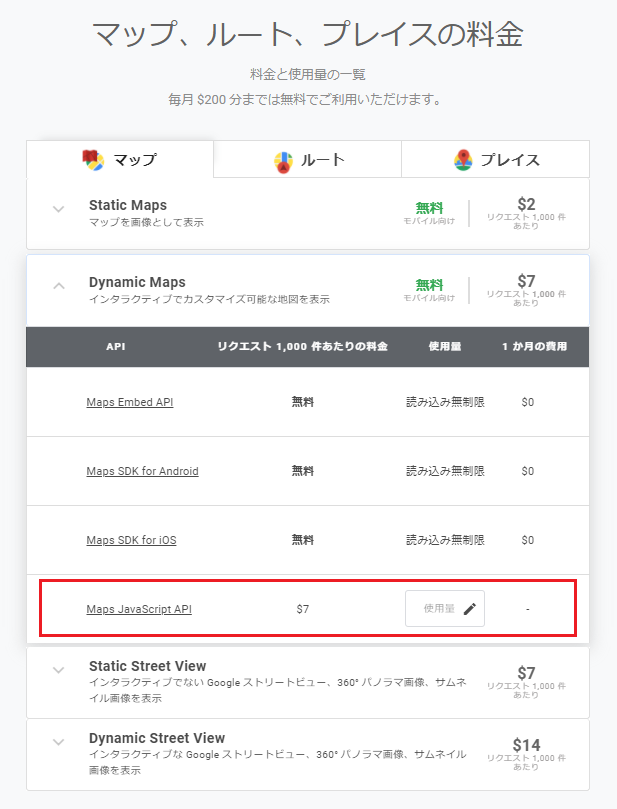Collapse the Dynamic Maps section chevron
Screen dimensions: 617x809
59,285
